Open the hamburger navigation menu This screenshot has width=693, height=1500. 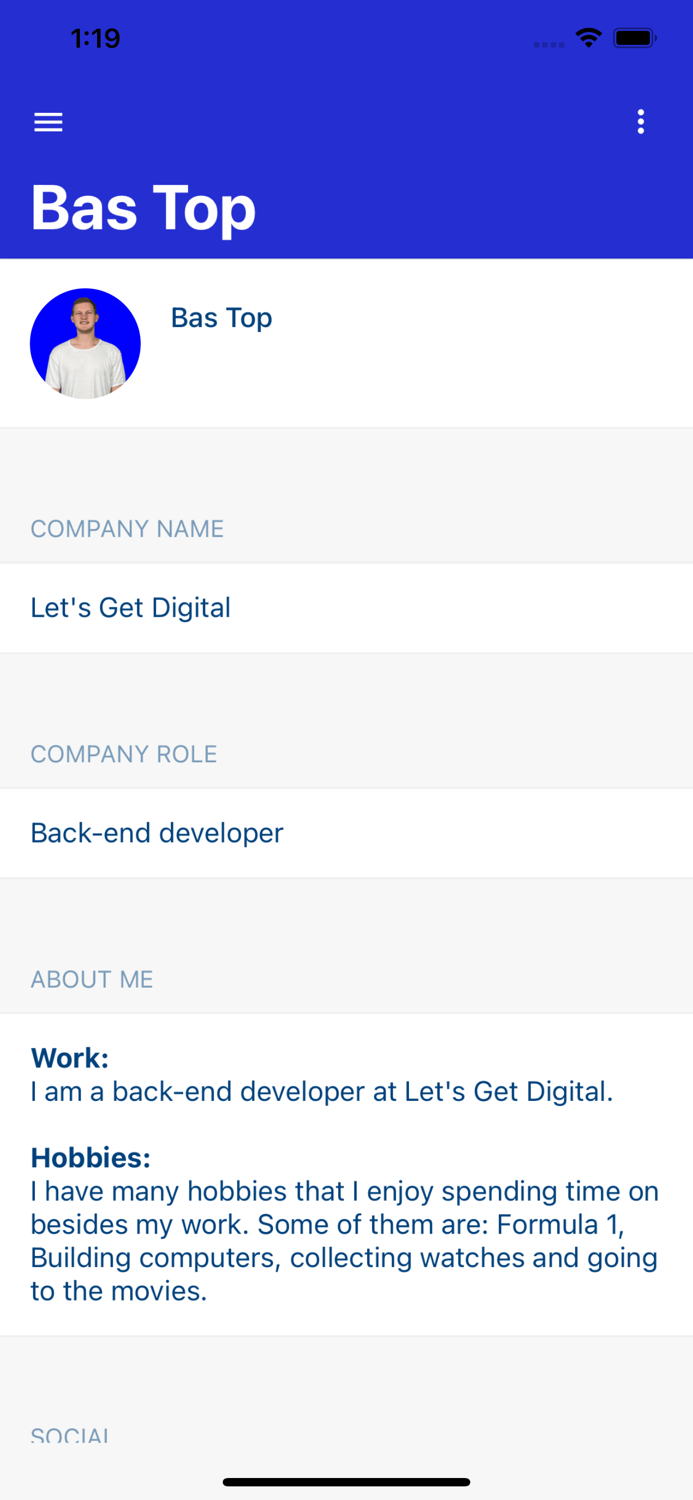48,122
